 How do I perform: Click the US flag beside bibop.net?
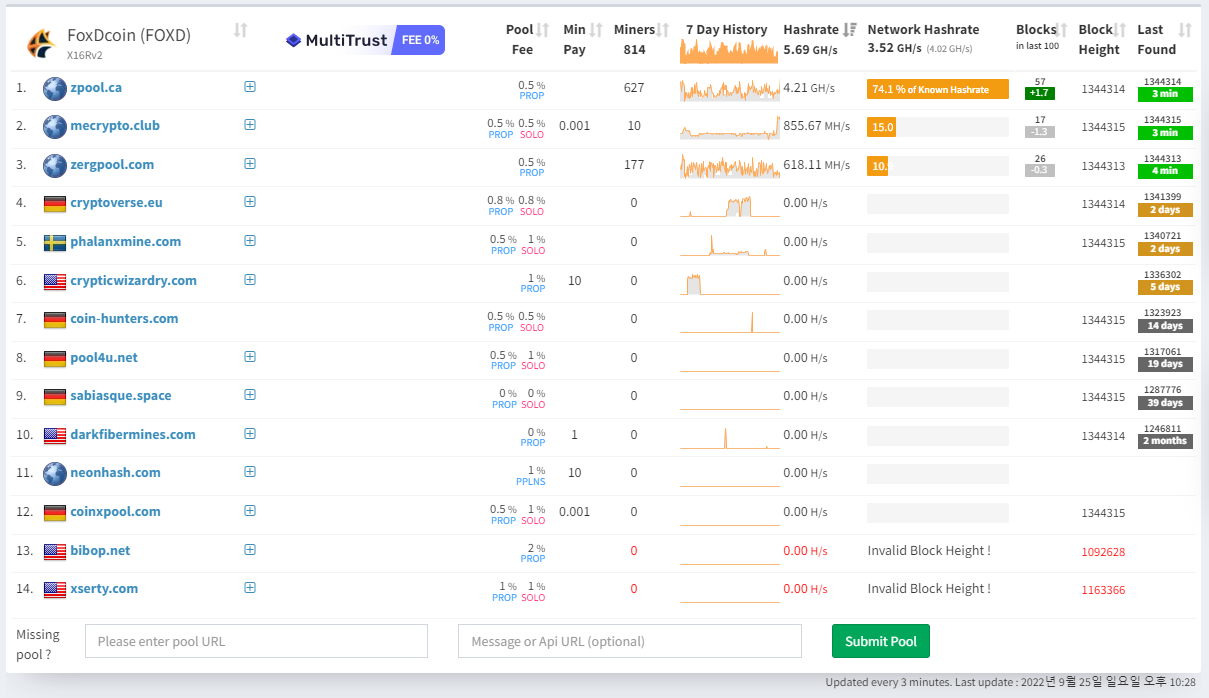click(55, 552)
